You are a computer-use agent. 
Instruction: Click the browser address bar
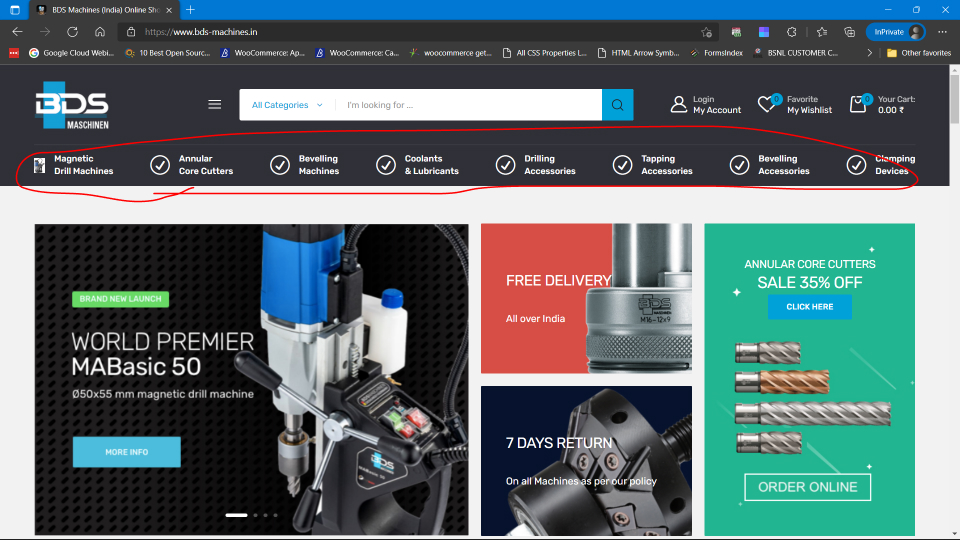pyautogui.click(x=417, y=32)
